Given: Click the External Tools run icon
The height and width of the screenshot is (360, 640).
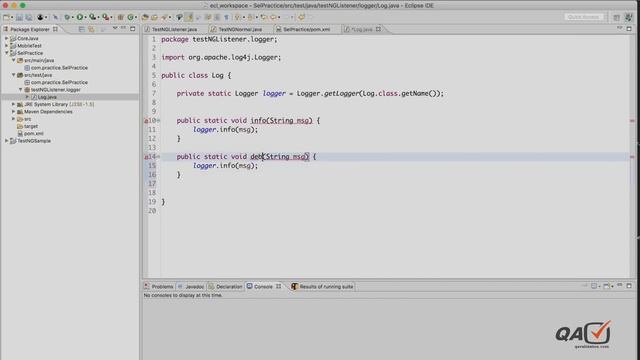Looking at the screenshot, I should 106,17.
